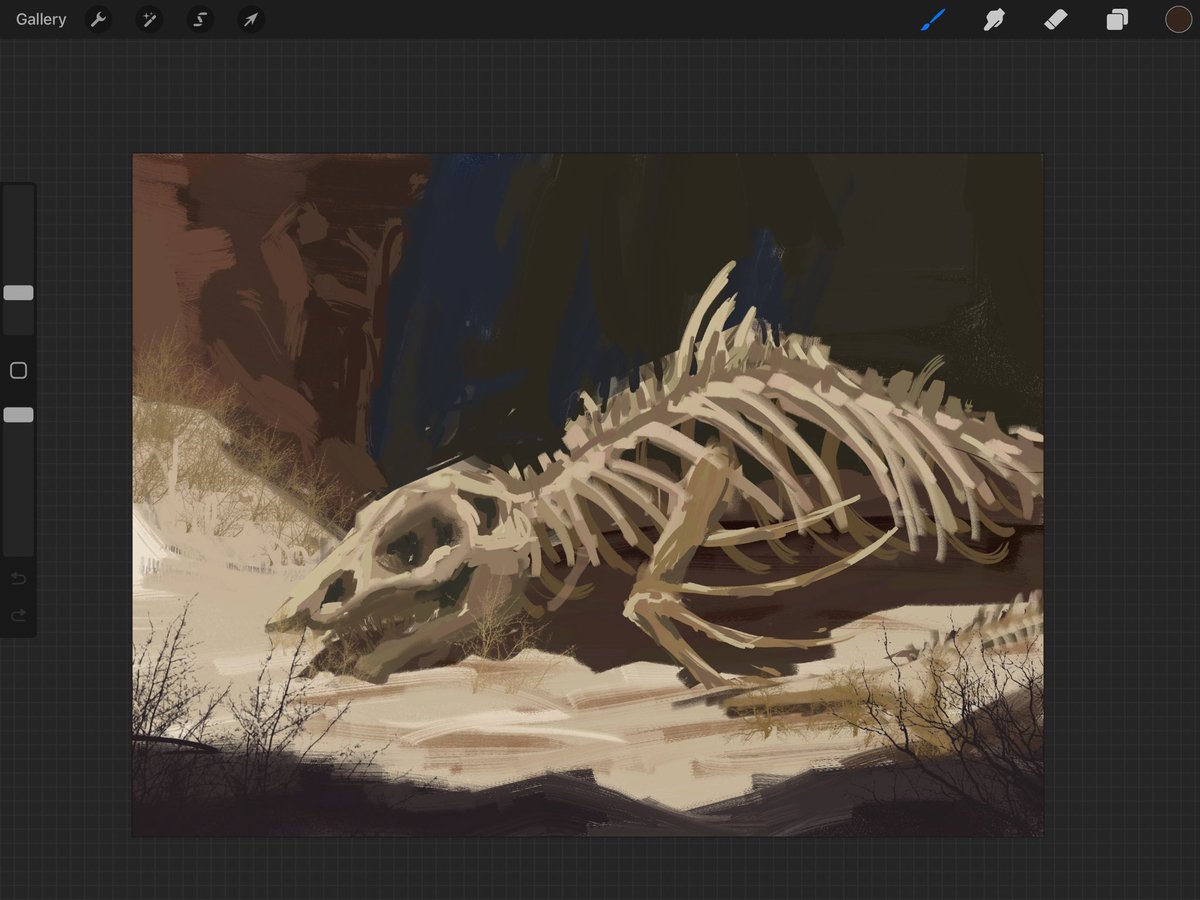This screenshot has height=900, width=1200.
Task: Tap the square Modify button on sidebar
Action: [x=18, y=371]
